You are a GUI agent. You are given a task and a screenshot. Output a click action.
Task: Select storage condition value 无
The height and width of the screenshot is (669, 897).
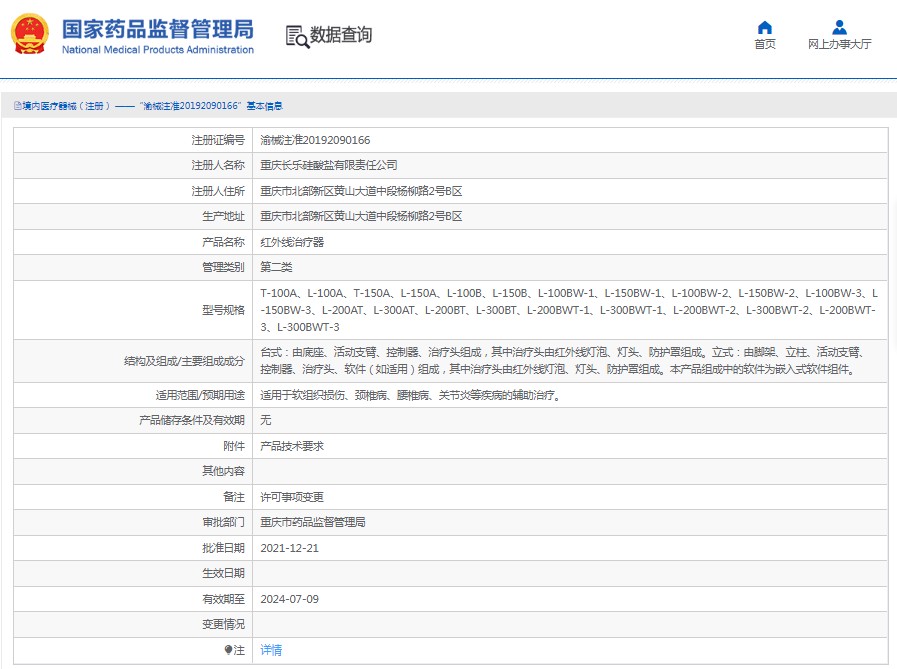click(x=266, y=420)
